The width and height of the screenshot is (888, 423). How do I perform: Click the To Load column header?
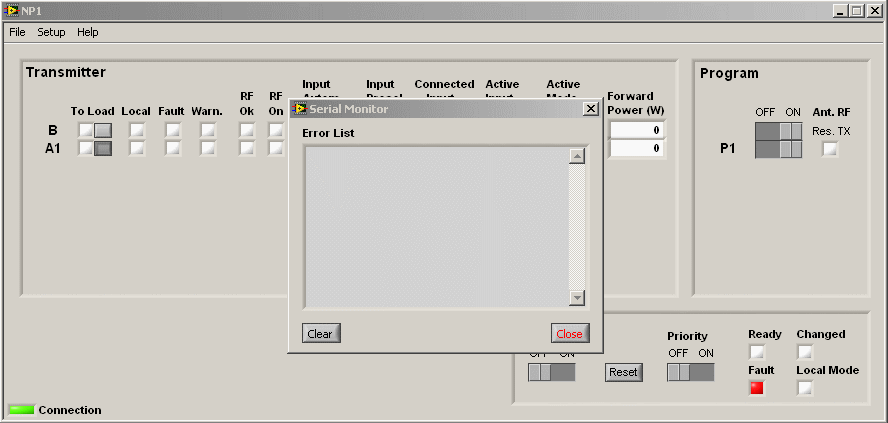click(x=92, y=112)
